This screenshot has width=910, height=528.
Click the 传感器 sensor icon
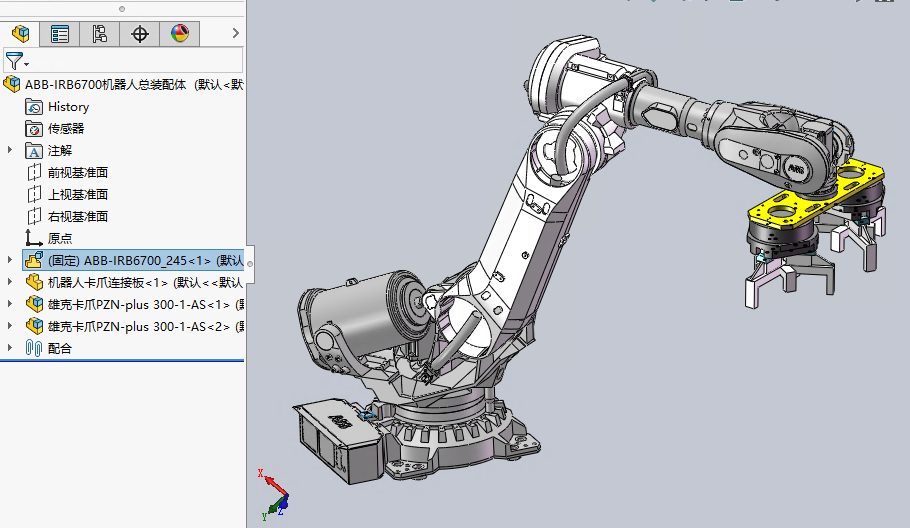[34, 129]
